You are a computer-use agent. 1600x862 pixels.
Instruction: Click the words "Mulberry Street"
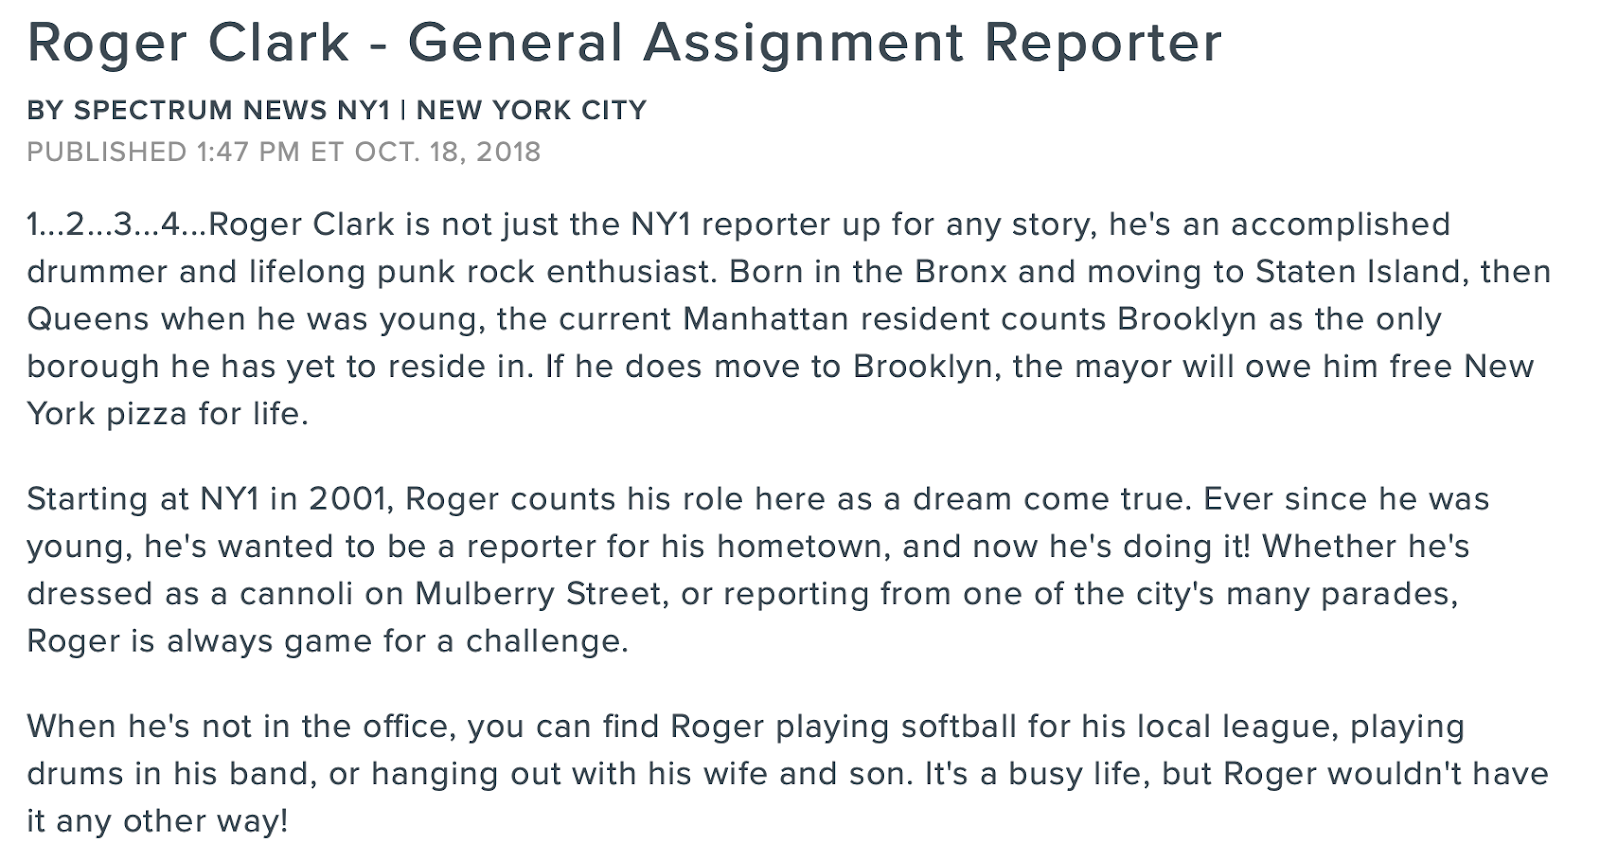539,594
